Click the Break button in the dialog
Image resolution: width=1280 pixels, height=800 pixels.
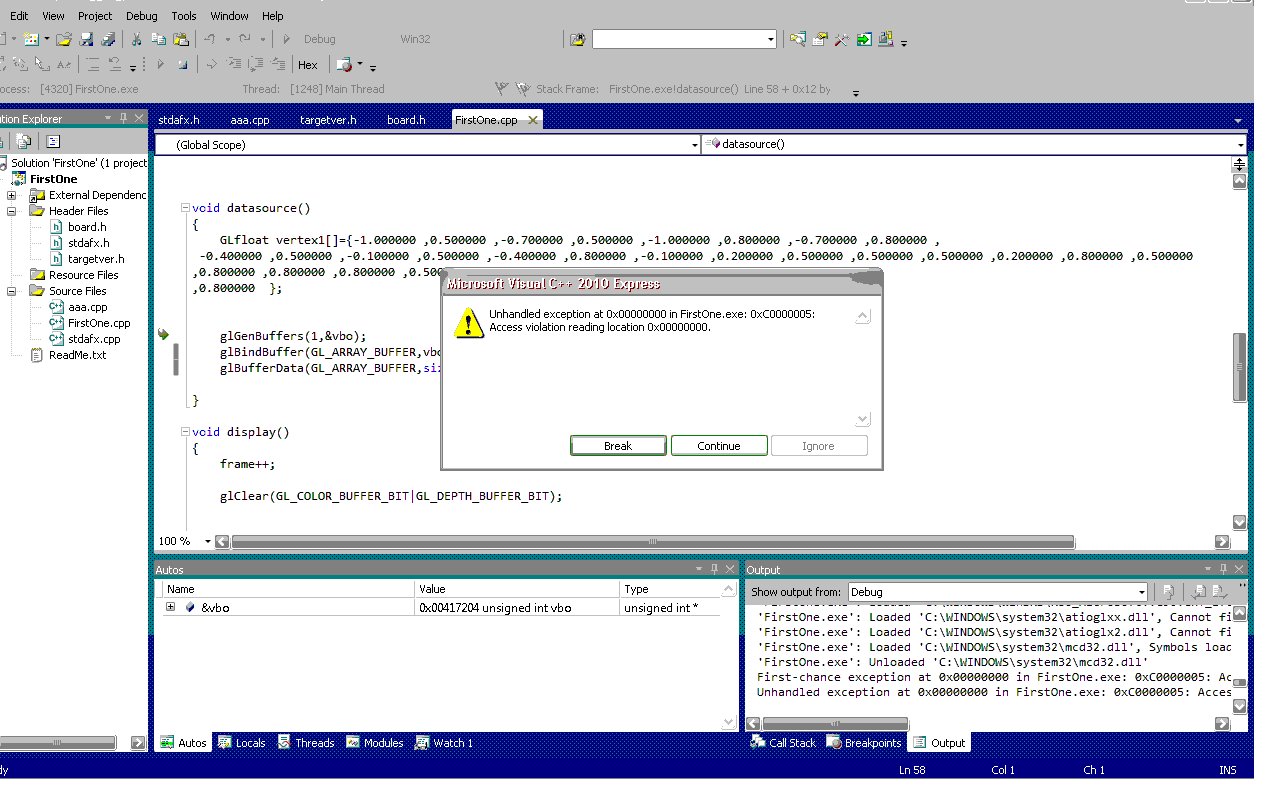coord(618,446)
